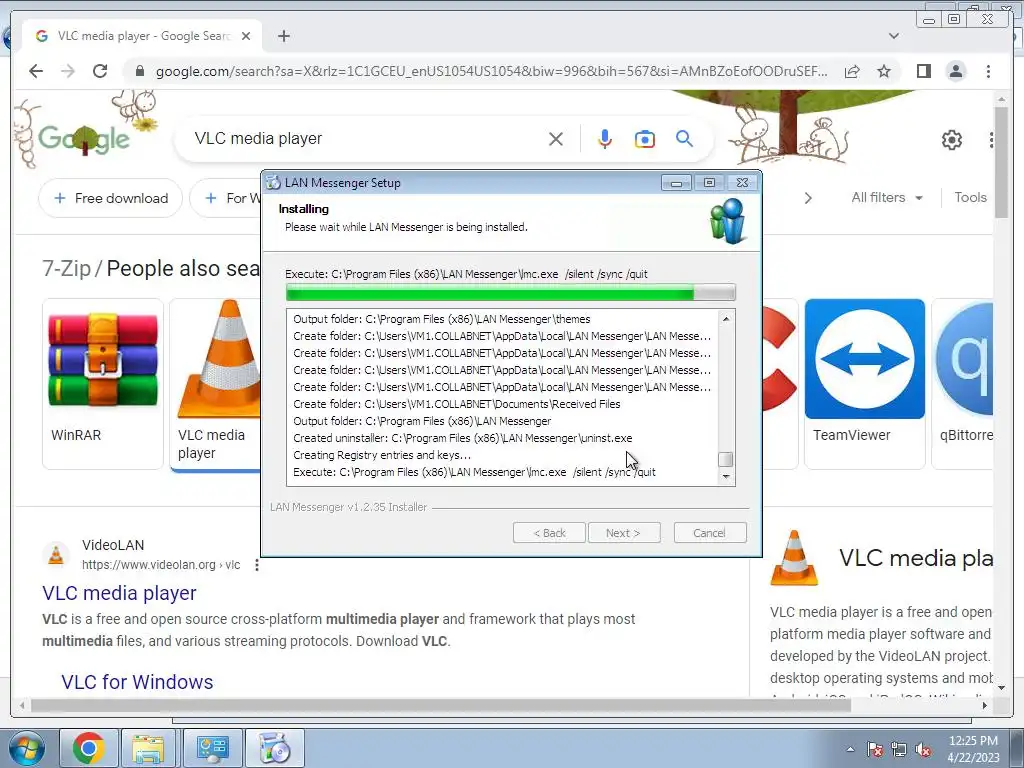Click the Action Center flag tray icon

point(875,749)
